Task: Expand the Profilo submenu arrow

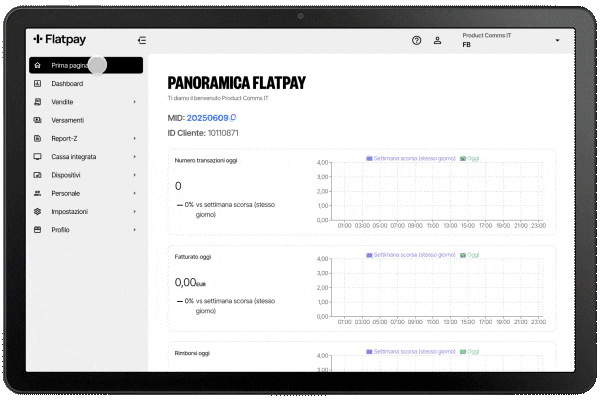Action: [x=135, y=230]
